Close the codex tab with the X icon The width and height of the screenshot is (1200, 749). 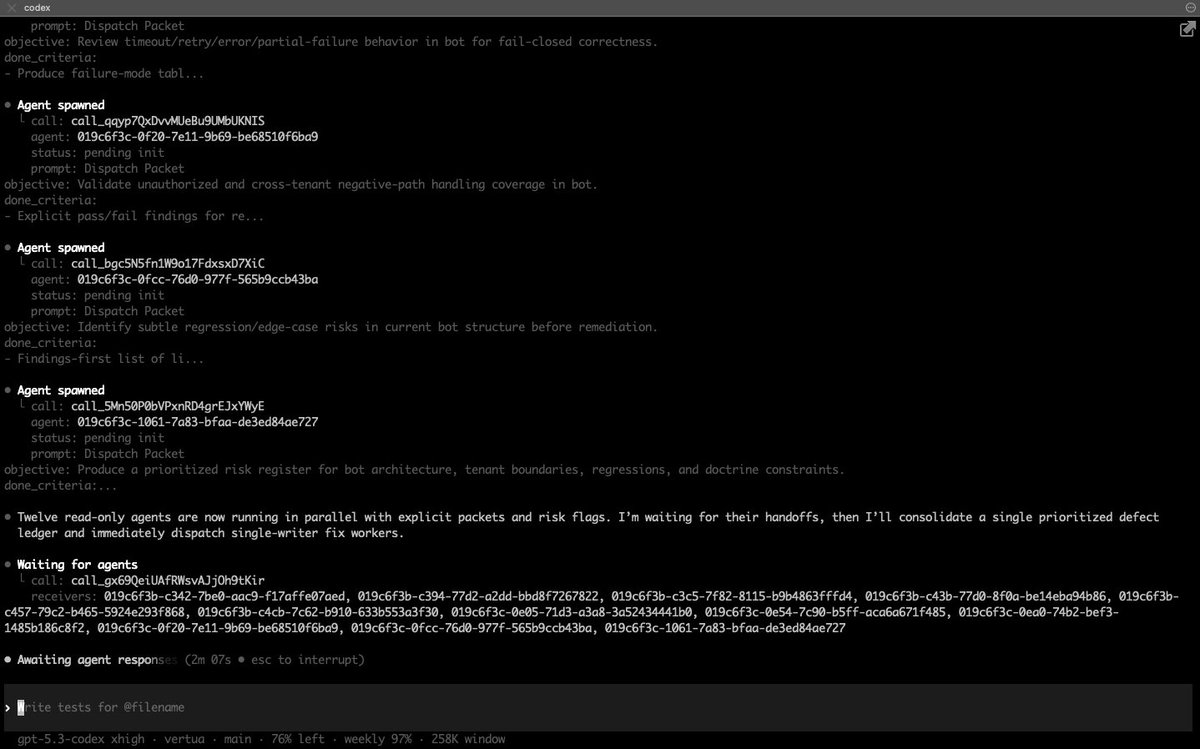click(x=11, y=7)
